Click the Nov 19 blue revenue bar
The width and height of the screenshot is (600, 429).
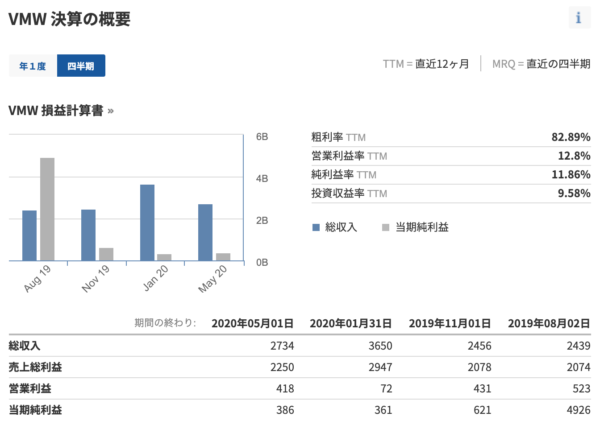(88, 235)
